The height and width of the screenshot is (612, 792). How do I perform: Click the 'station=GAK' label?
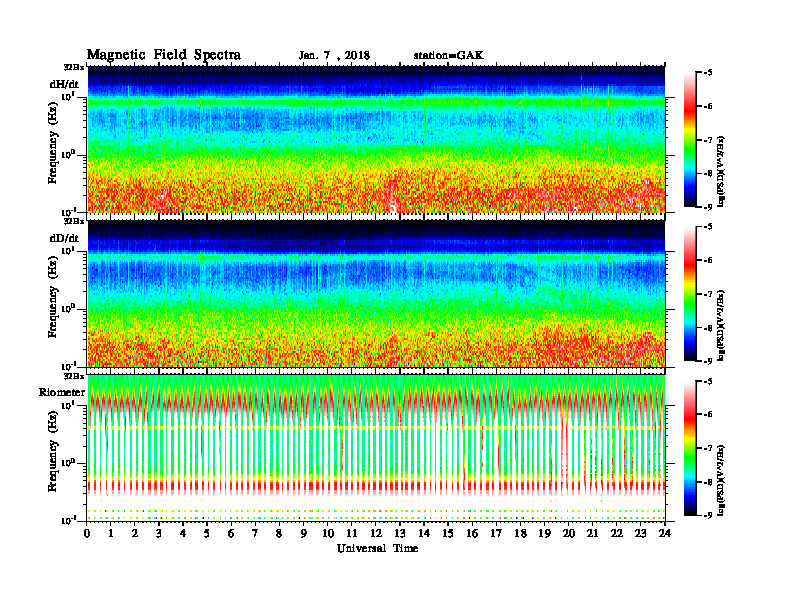(x=449, y=55)
